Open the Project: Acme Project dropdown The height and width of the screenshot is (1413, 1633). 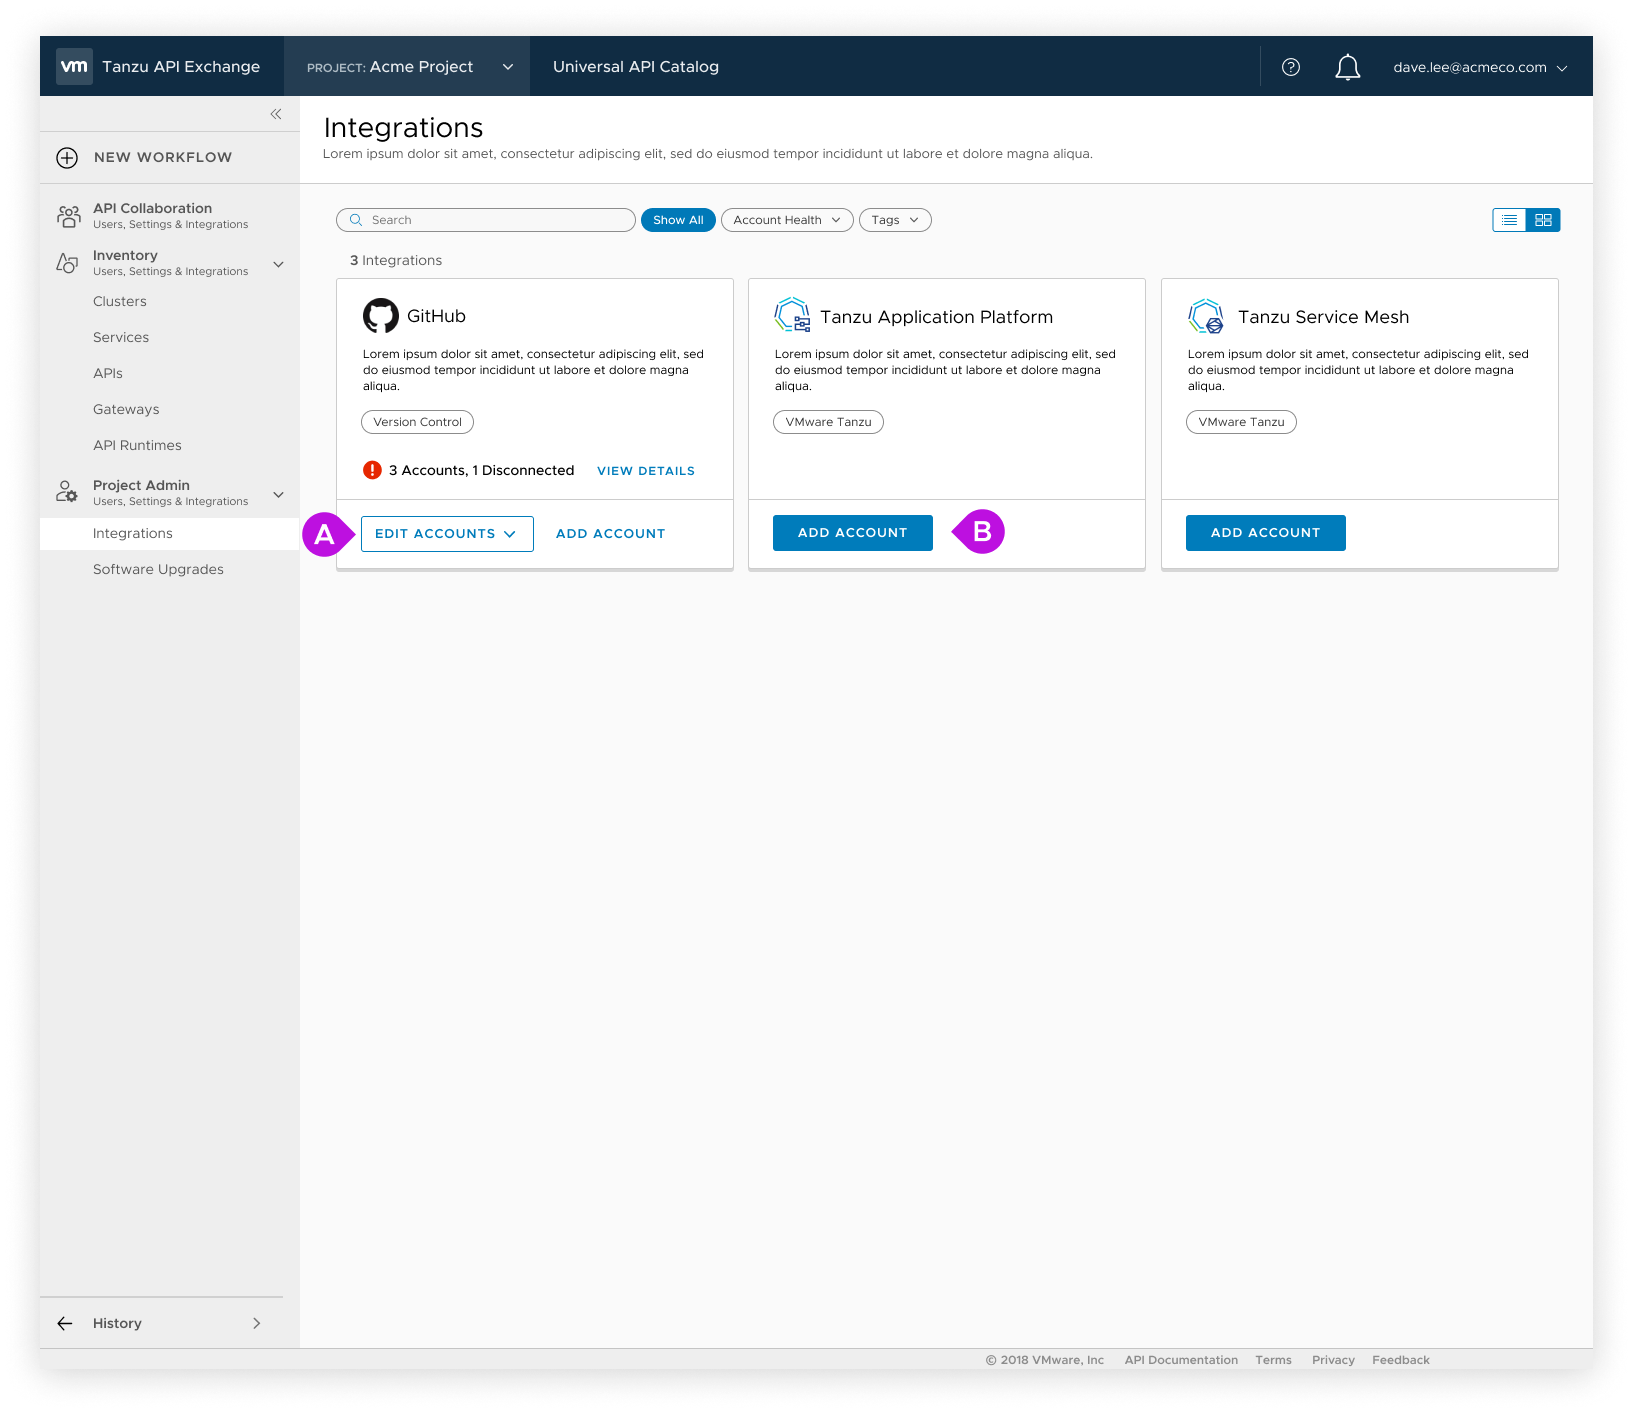[x=407, y=66]
